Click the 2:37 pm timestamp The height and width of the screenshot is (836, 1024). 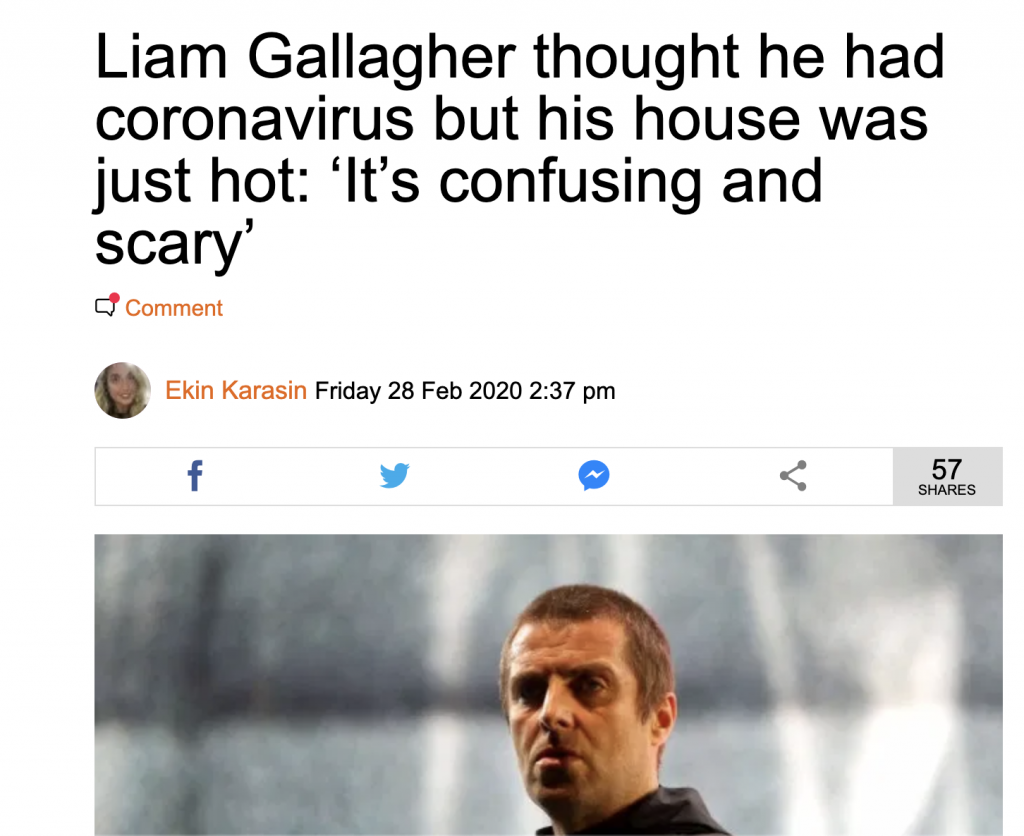coord(572,391)
